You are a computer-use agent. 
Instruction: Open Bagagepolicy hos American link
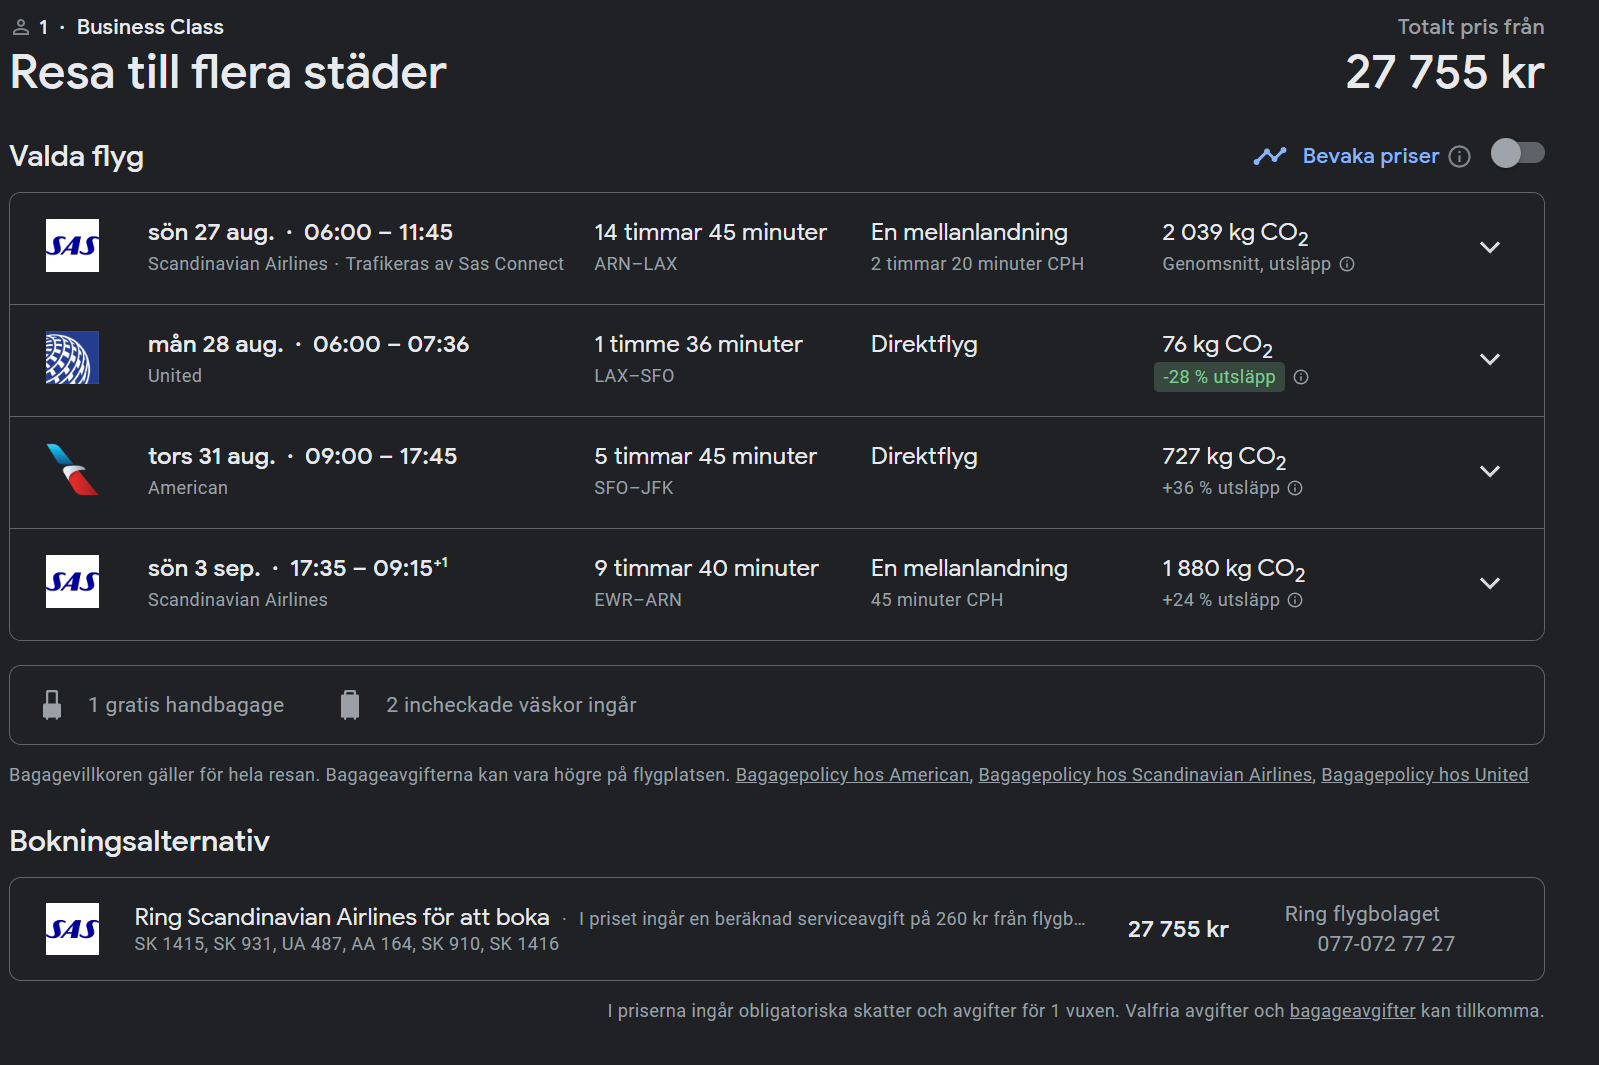click(852, 775)
